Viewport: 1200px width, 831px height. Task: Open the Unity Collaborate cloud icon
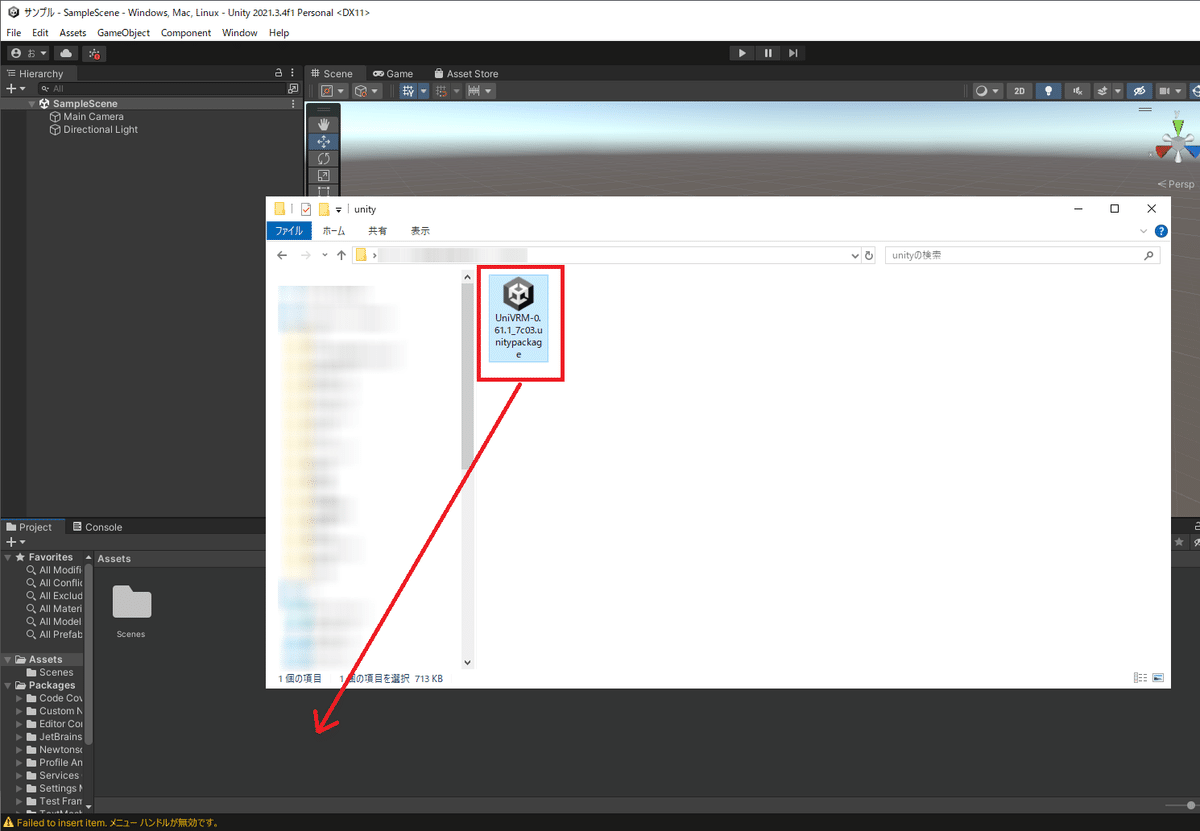pyautogui.click(x=65, y=53)
